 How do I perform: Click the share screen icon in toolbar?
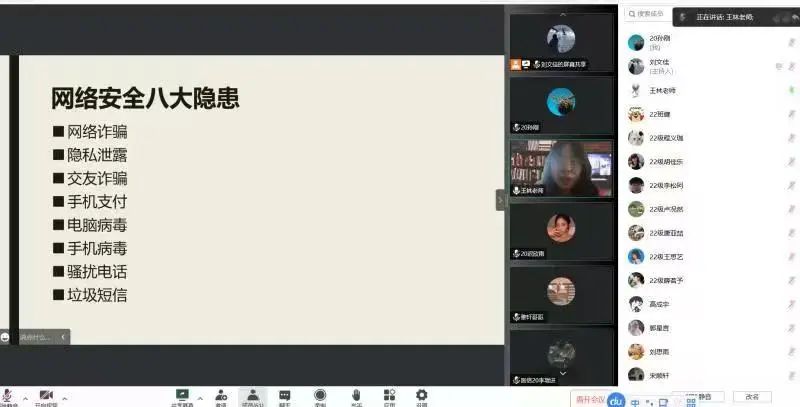point(182,396)
